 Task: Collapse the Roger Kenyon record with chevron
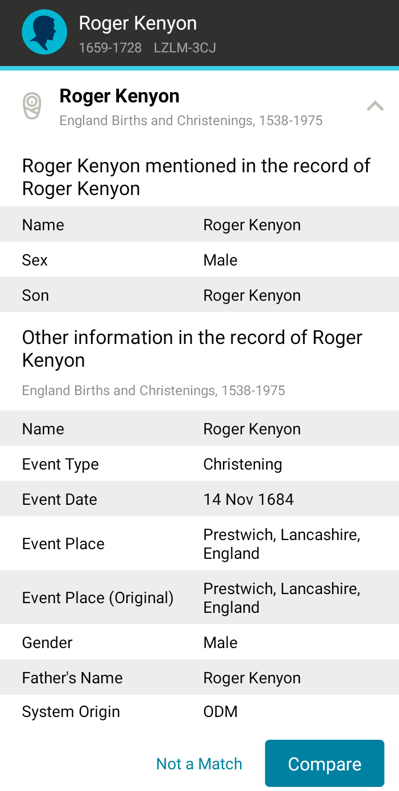tap(375, 106)
